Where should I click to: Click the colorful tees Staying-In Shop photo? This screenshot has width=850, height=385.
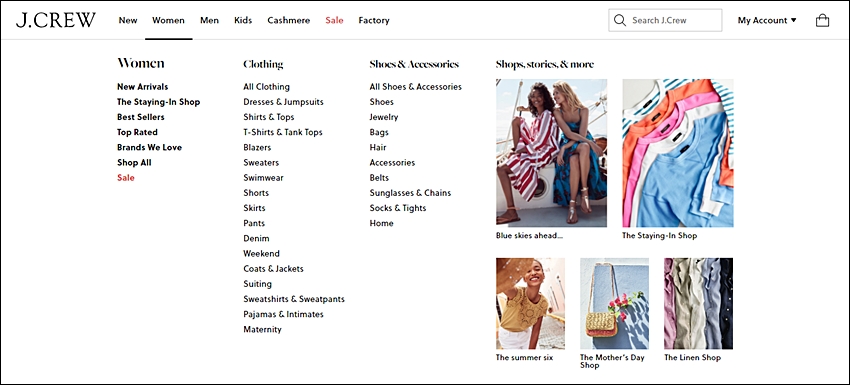[678, 152]
